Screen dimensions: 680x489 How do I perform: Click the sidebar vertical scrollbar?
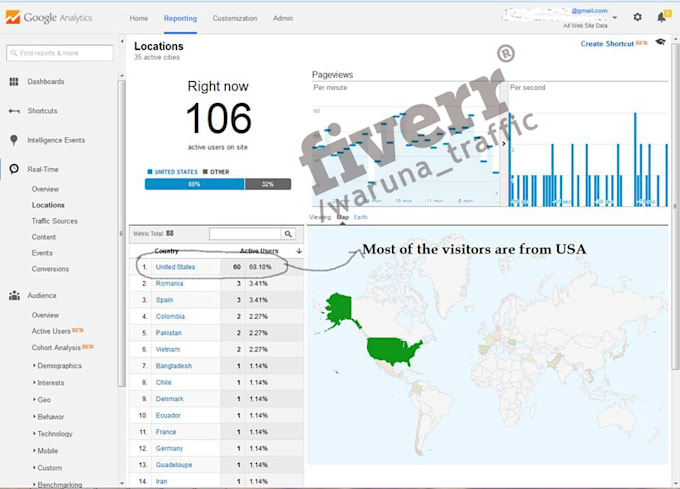coord(122,234)
